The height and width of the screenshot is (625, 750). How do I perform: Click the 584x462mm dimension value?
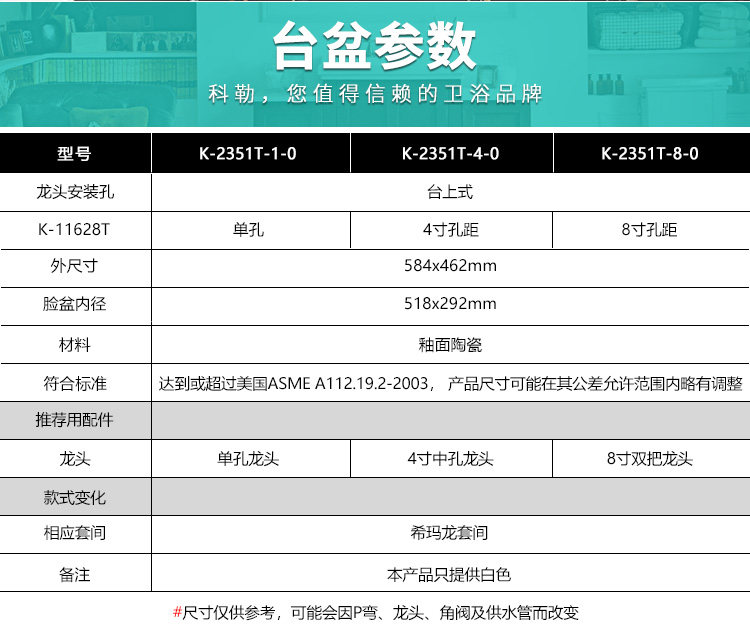coord(450,265)
